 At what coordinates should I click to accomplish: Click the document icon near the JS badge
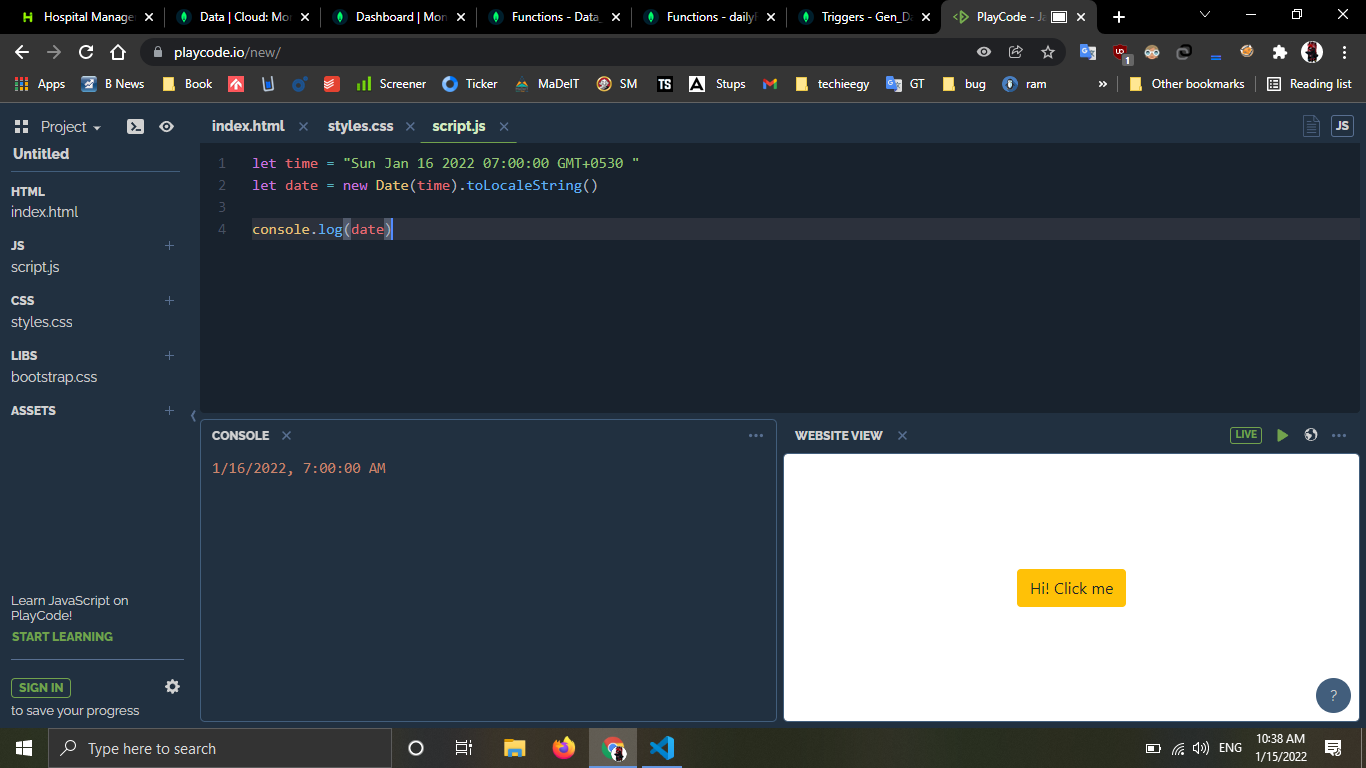1311,126
